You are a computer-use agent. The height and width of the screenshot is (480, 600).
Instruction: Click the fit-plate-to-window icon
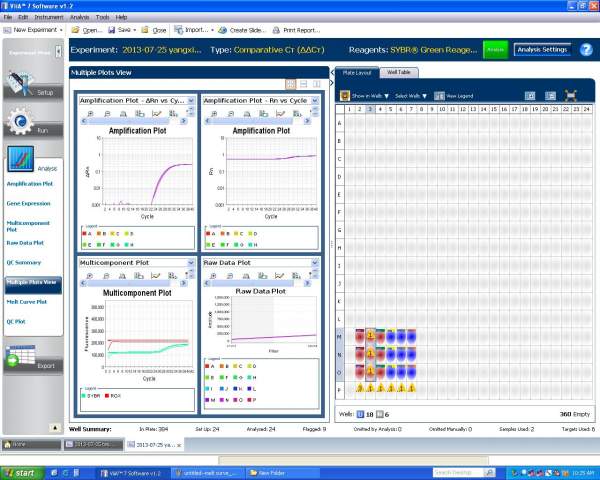tap(571, 96)
